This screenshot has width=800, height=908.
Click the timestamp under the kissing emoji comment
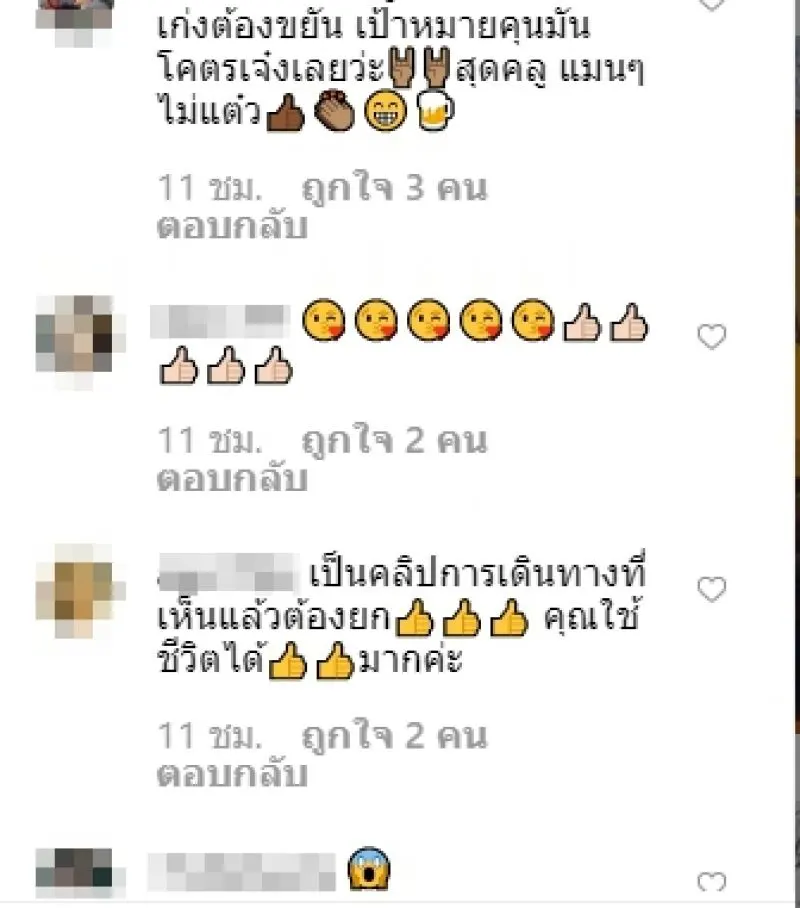tap(210, 441)
